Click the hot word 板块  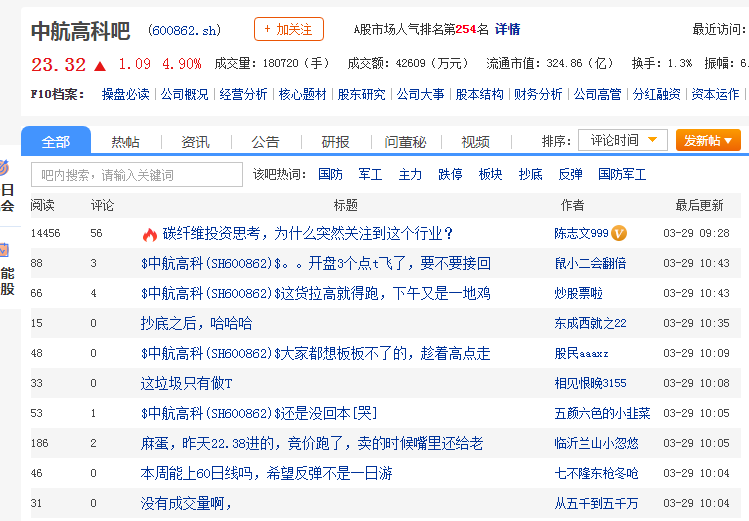pyautogui.click(x=491, y=174)
